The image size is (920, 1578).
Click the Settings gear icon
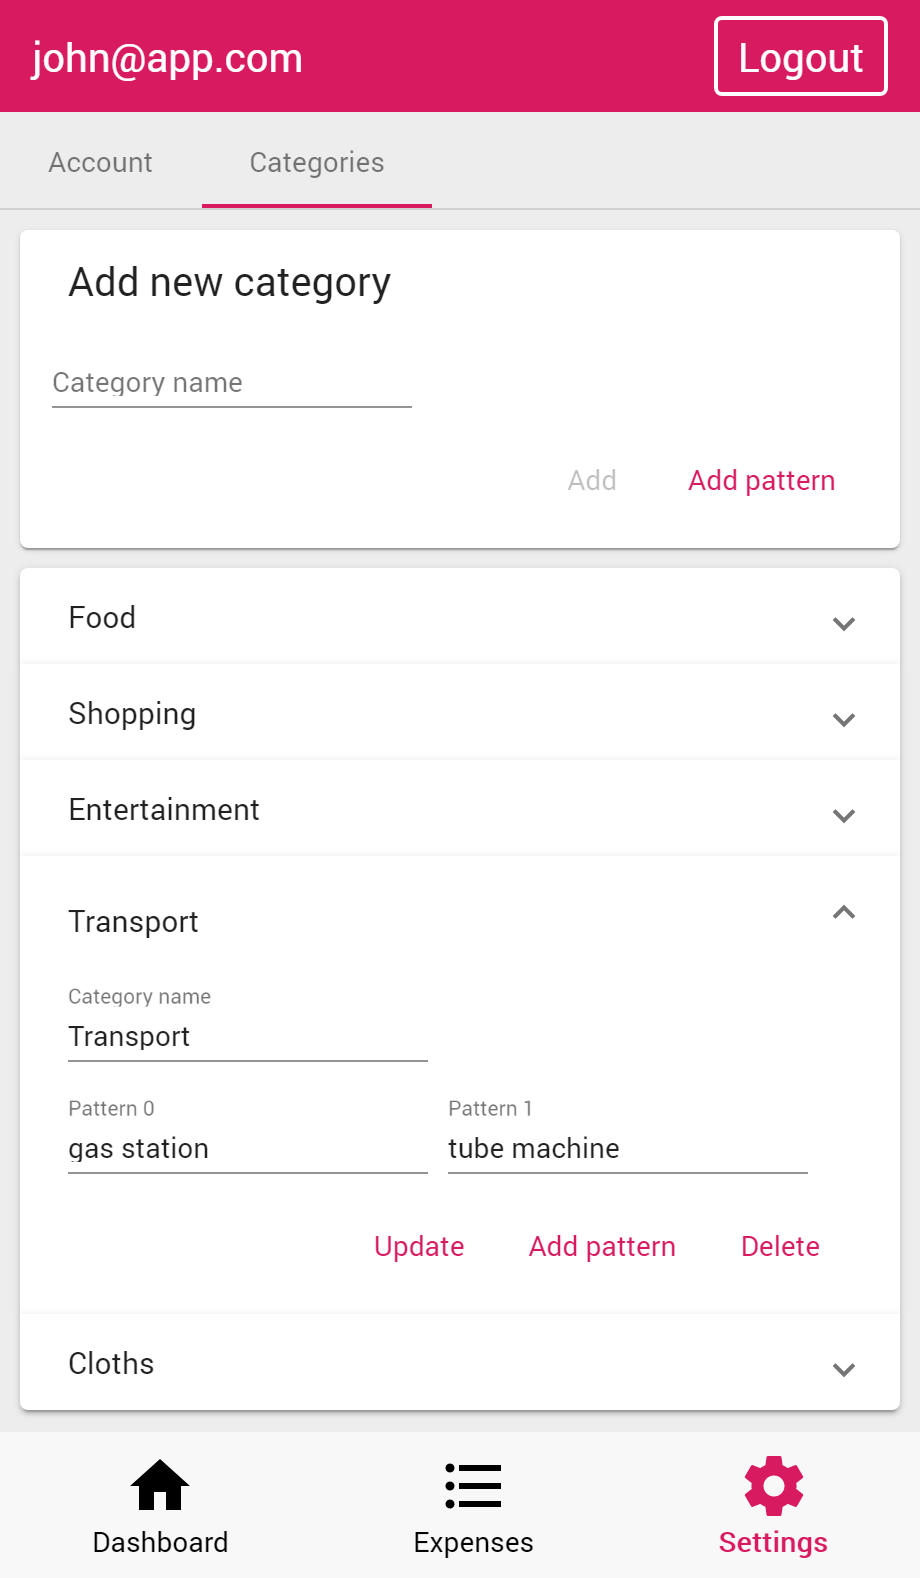click(773, 1485)
